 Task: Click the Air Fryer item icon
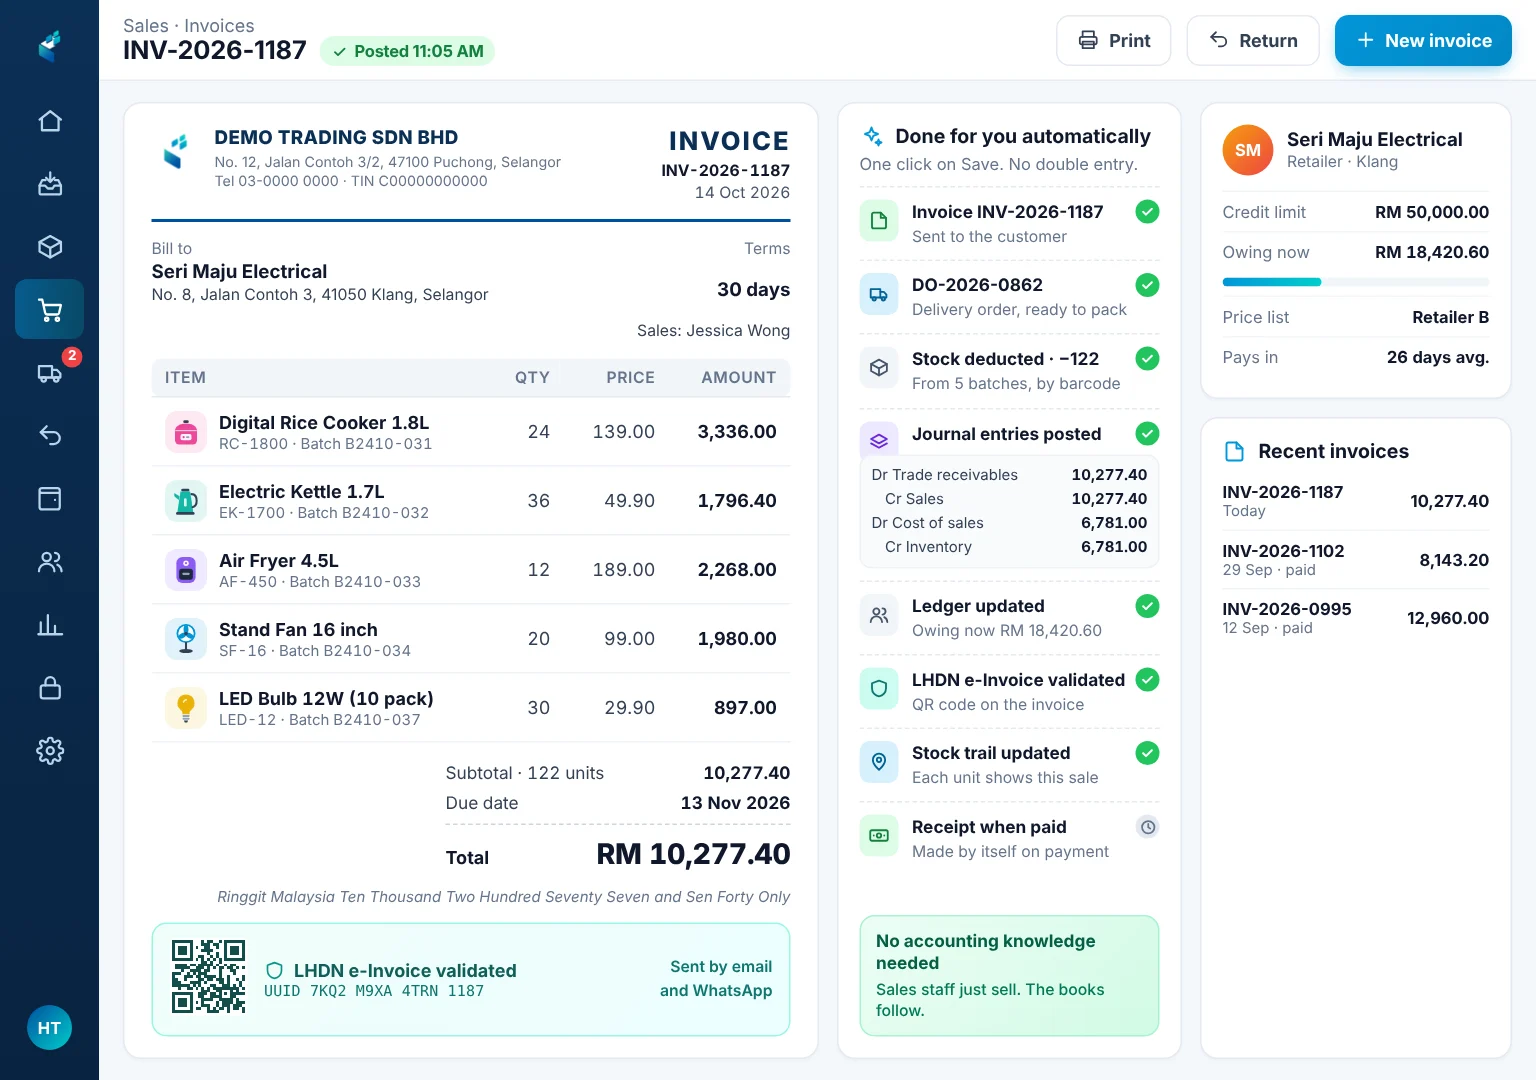tap(186, 570)
